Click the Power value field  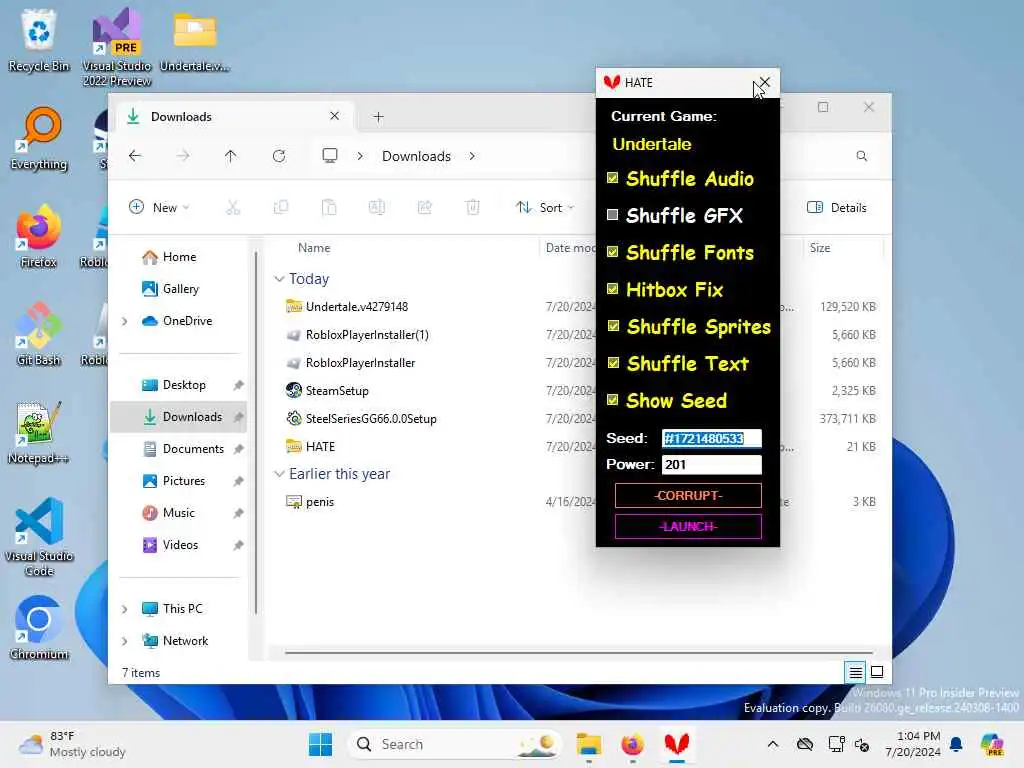pyautogui.click(x=711, y=464)
